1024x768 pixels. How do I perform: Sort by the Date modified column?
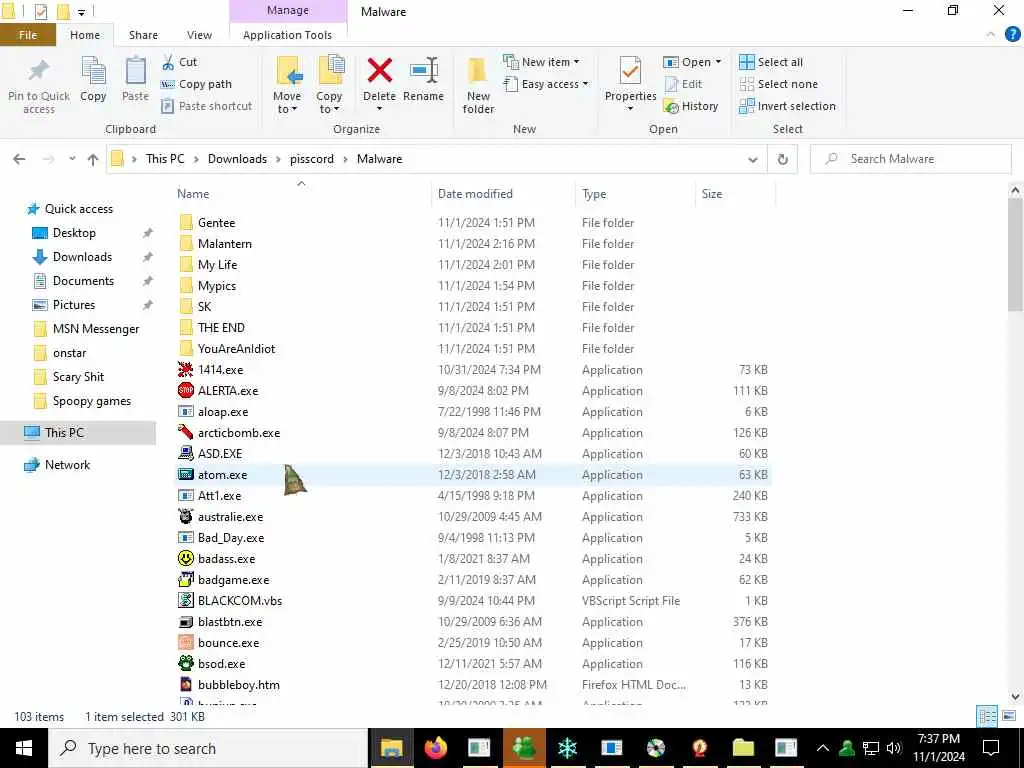pos(475,194)
